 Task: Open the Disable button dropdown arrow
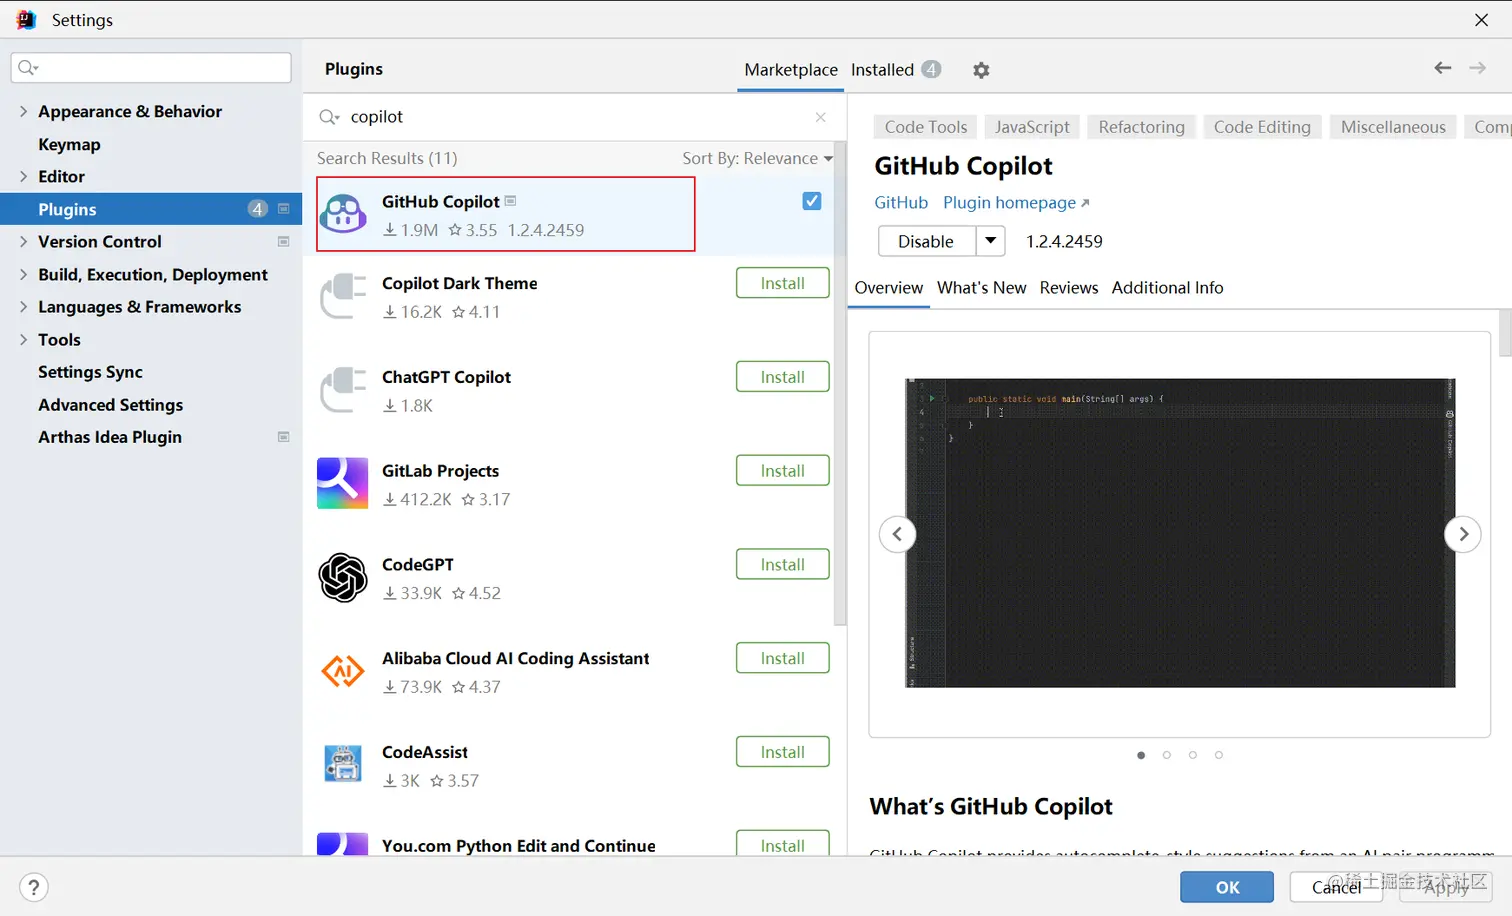989,241
